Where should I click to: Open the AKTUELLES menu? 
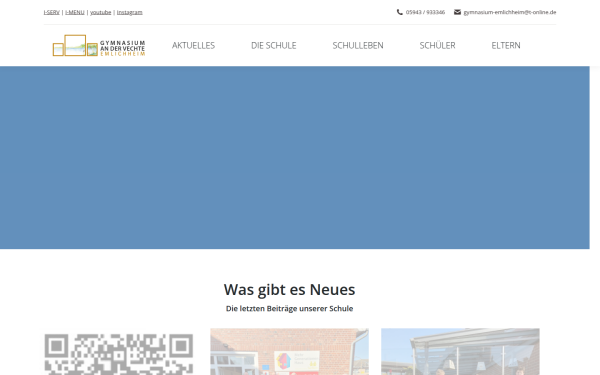click(193, 46)
